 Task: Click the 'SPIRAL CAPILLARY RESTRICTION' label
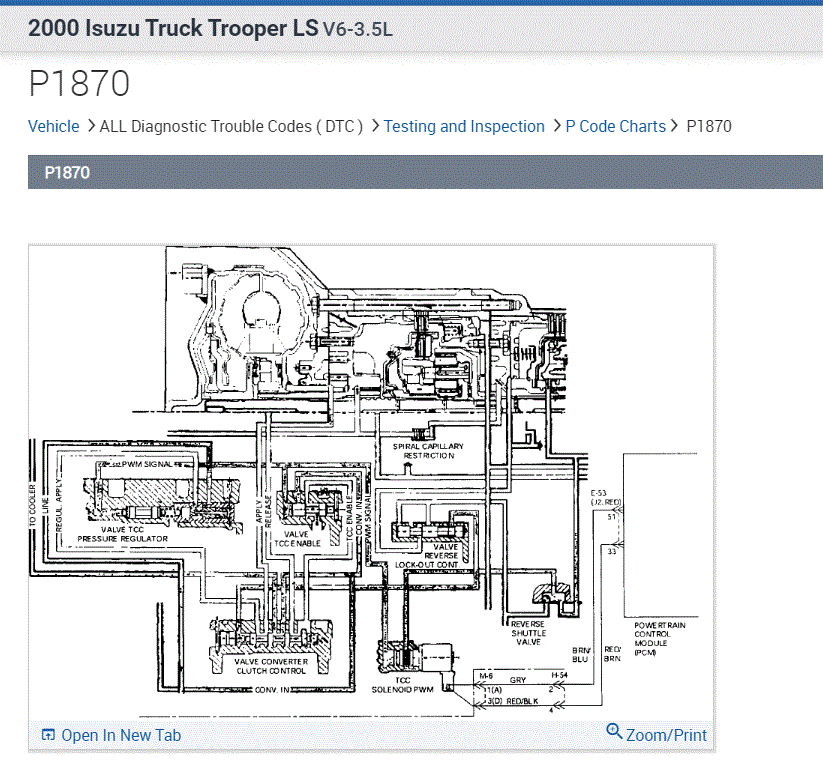(x=428, y=451)
